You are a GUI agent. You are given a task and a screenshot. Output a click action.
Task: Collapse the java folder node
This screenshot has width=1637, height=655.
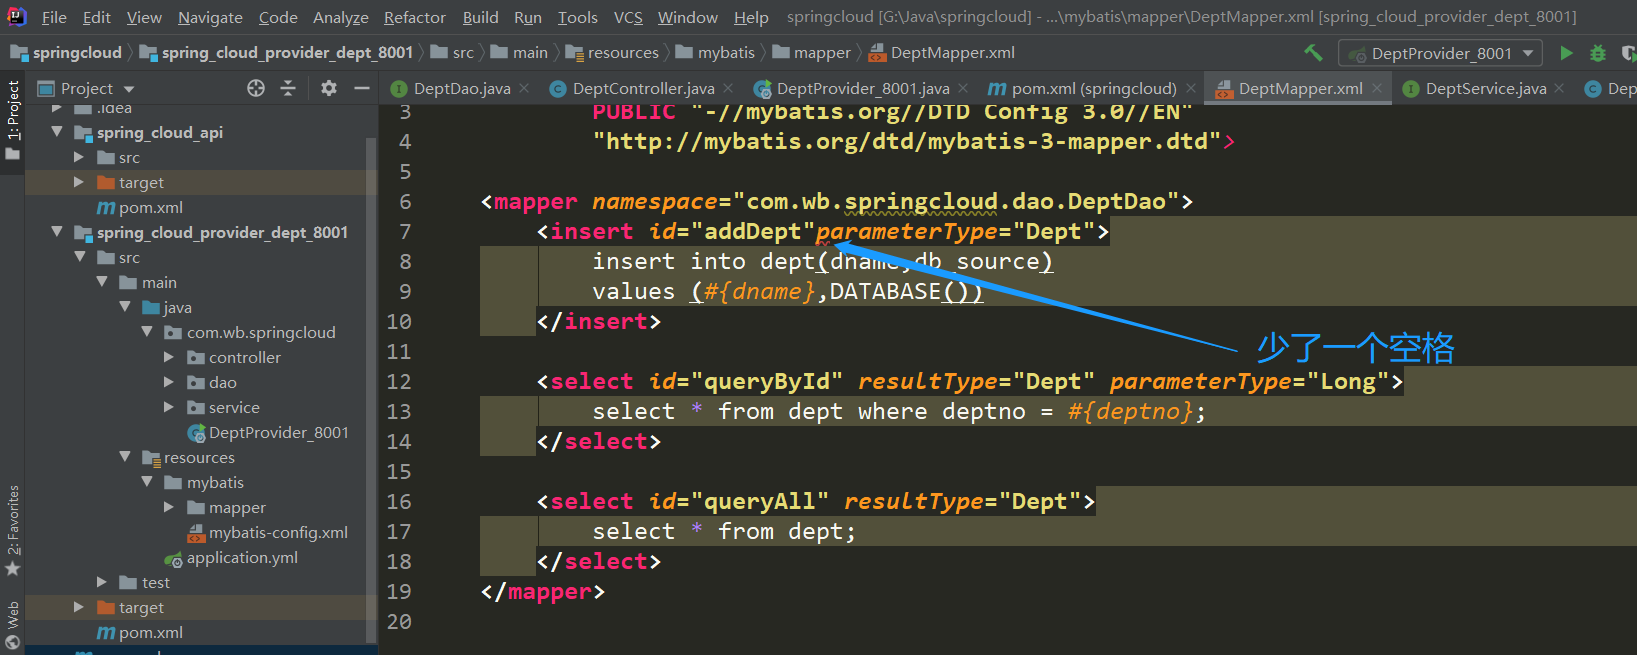(125, 307)
